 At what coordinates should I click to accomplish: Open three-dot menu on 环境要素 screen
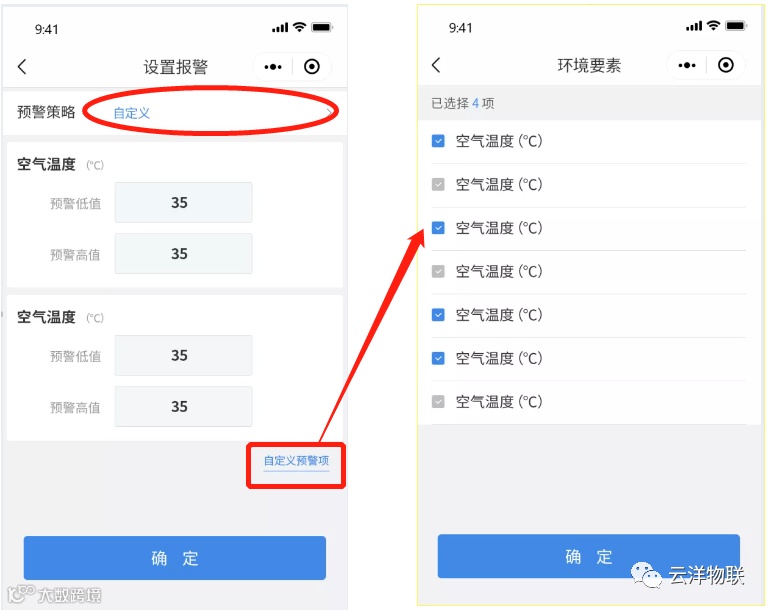click(x=687, y=65)
